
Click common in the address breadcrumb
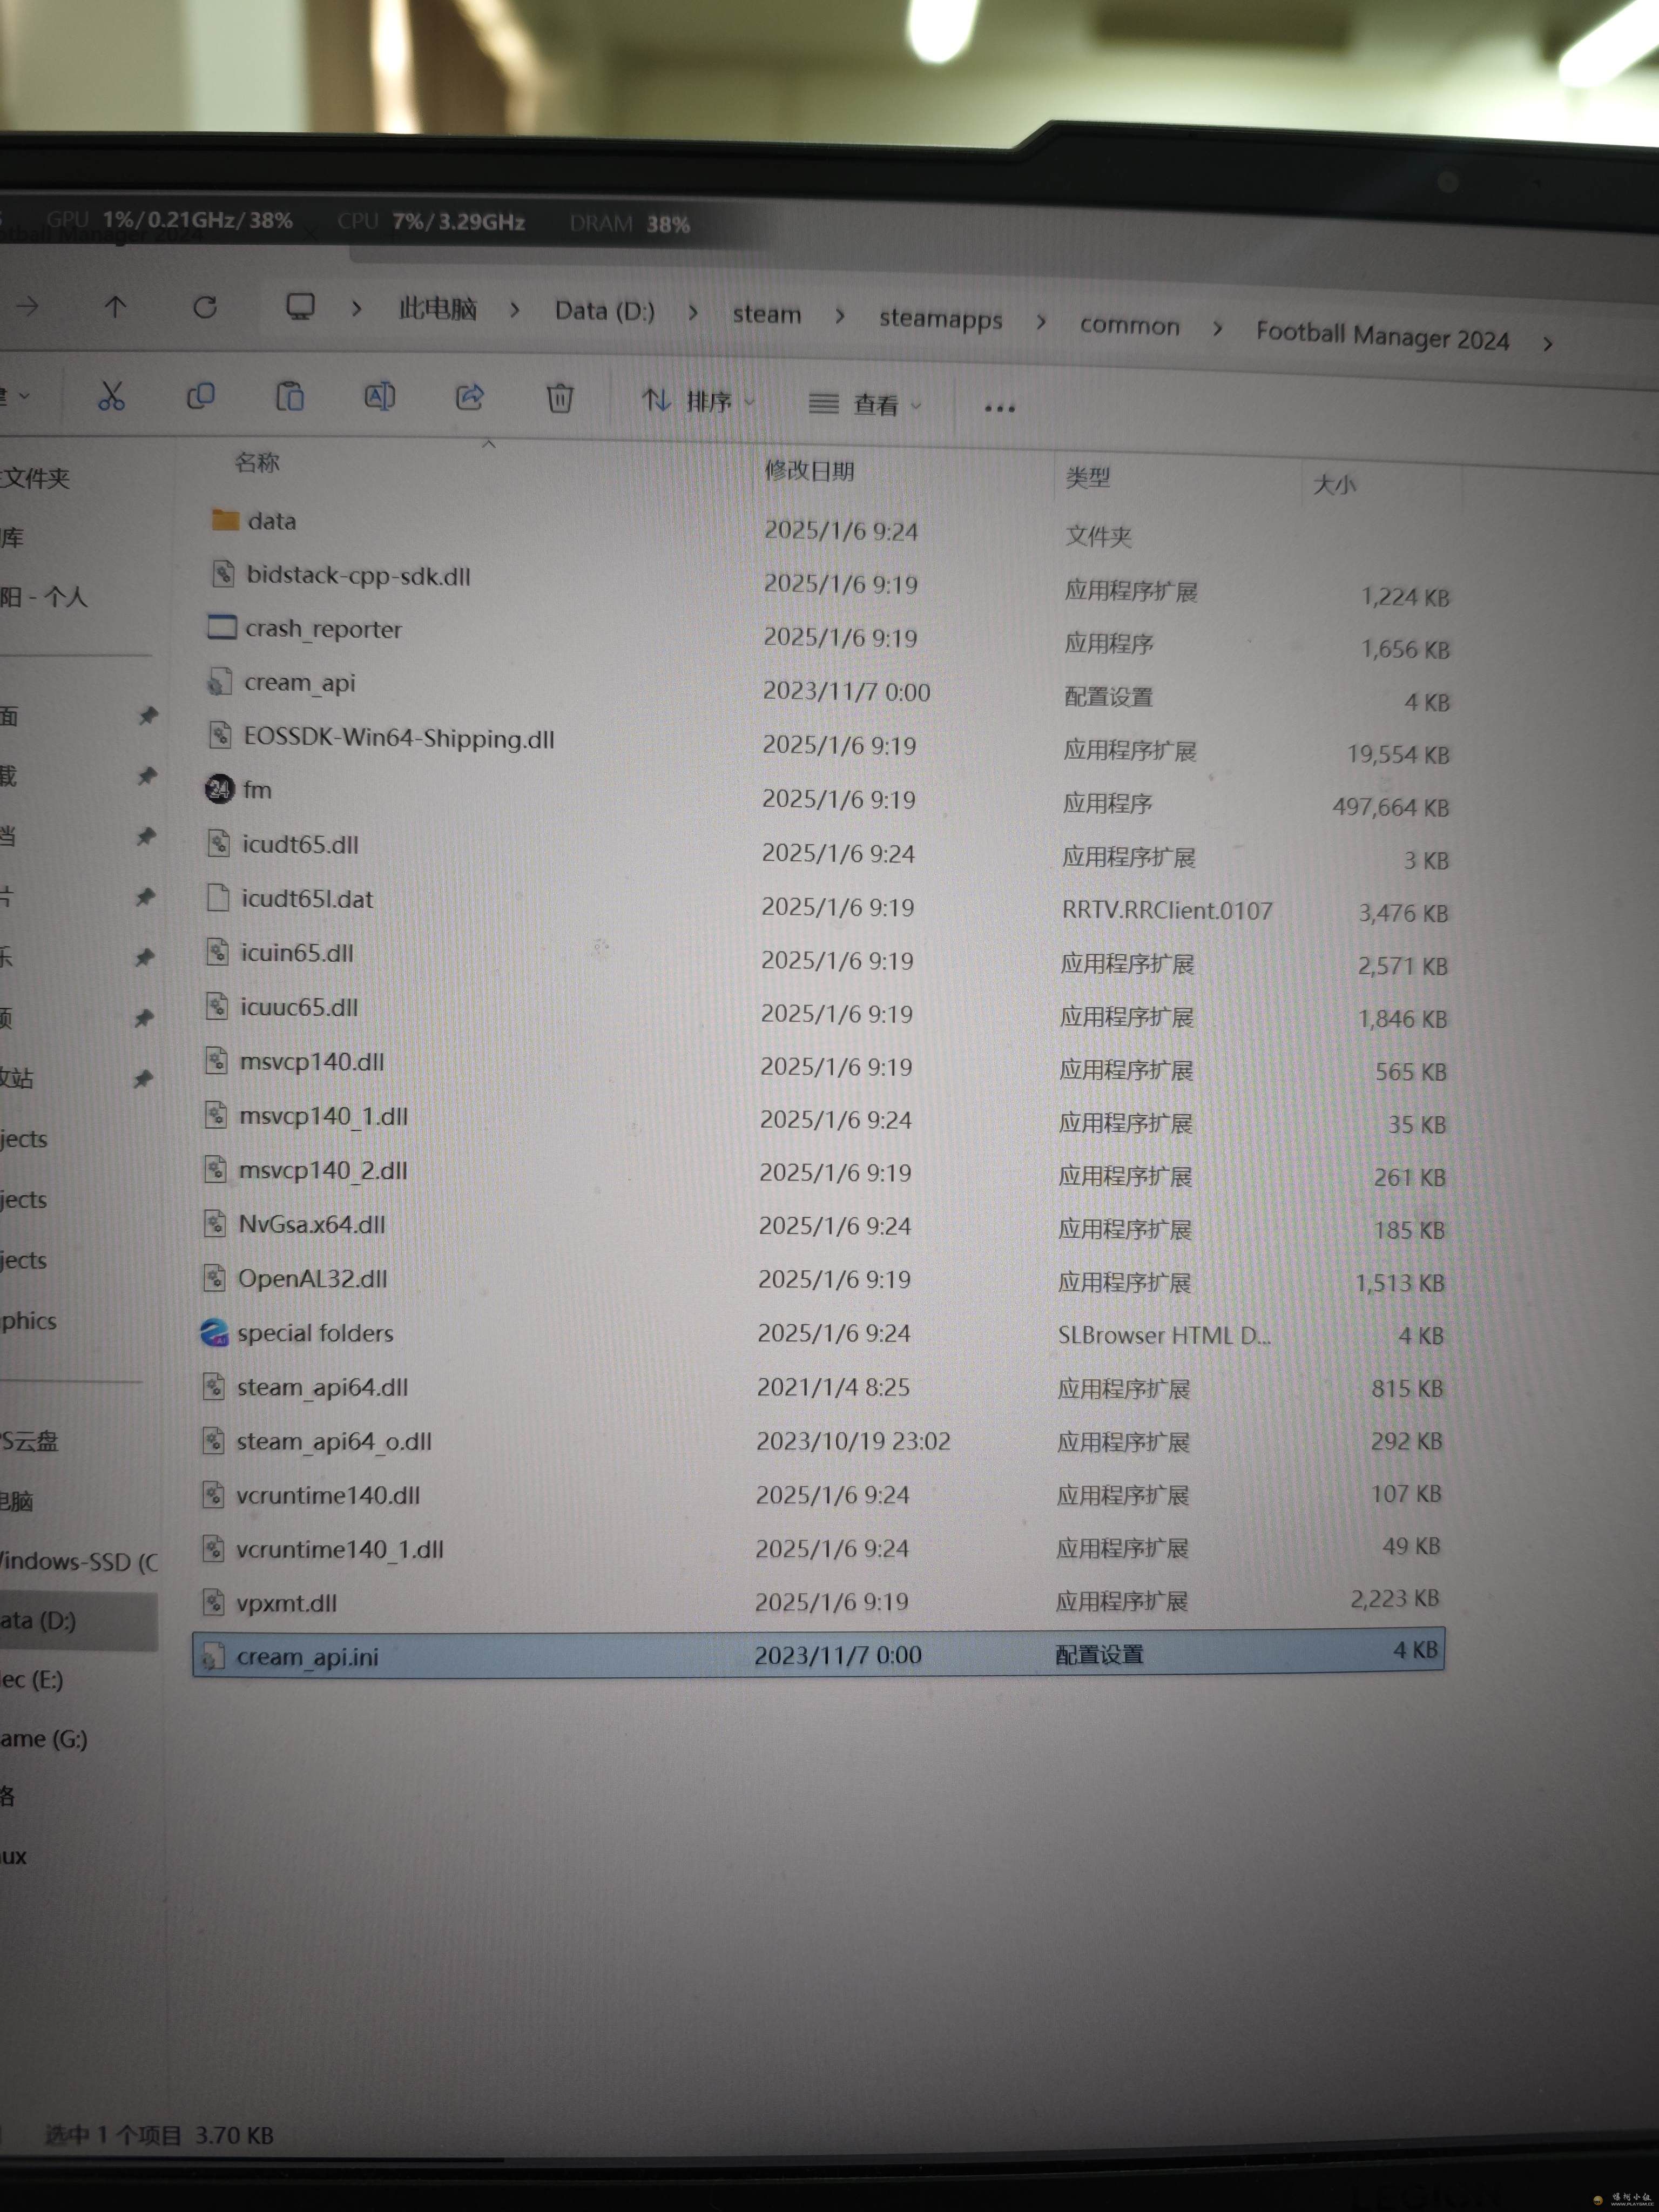[1129, 326]
